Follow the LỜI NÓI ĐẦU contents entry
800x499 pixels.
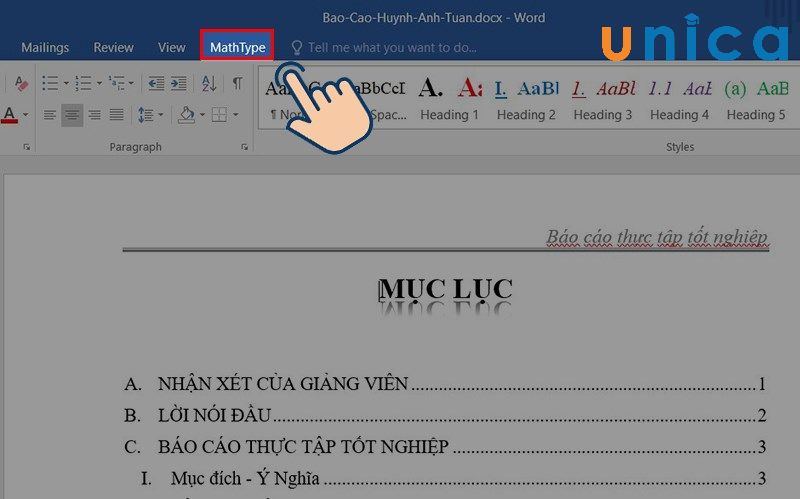(445, 415)
